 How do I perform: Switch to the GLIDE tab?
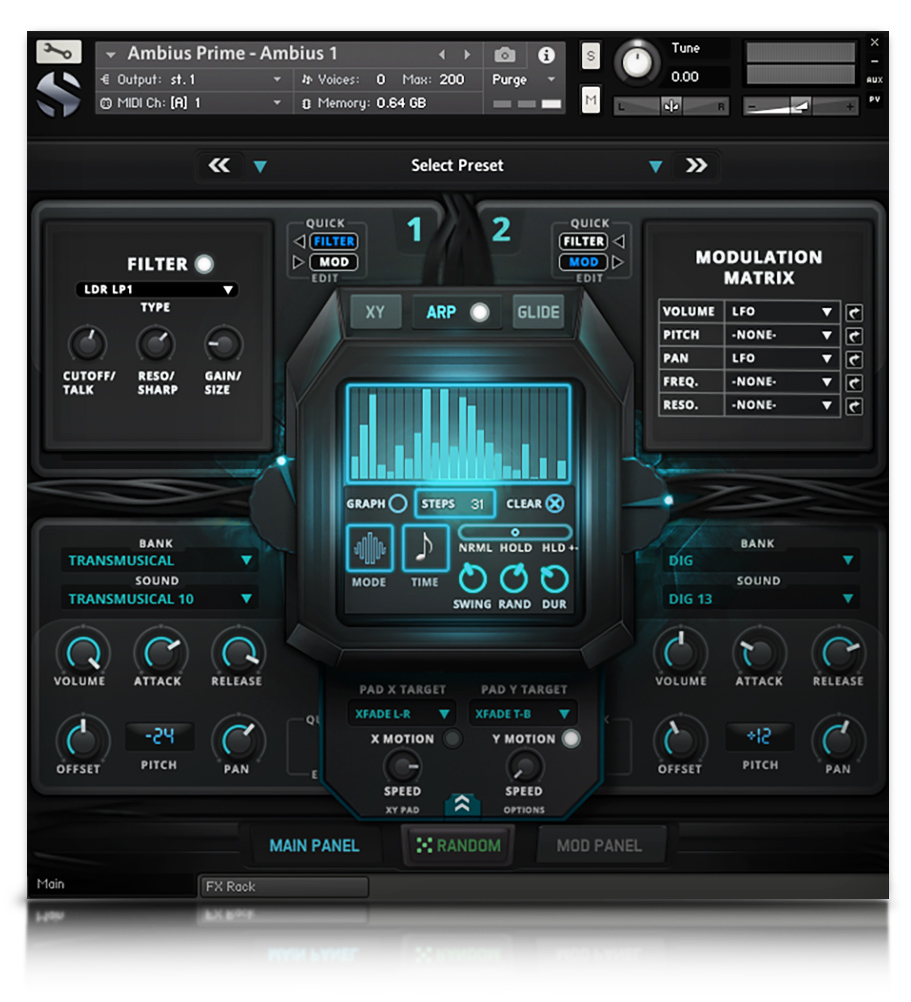537,311
